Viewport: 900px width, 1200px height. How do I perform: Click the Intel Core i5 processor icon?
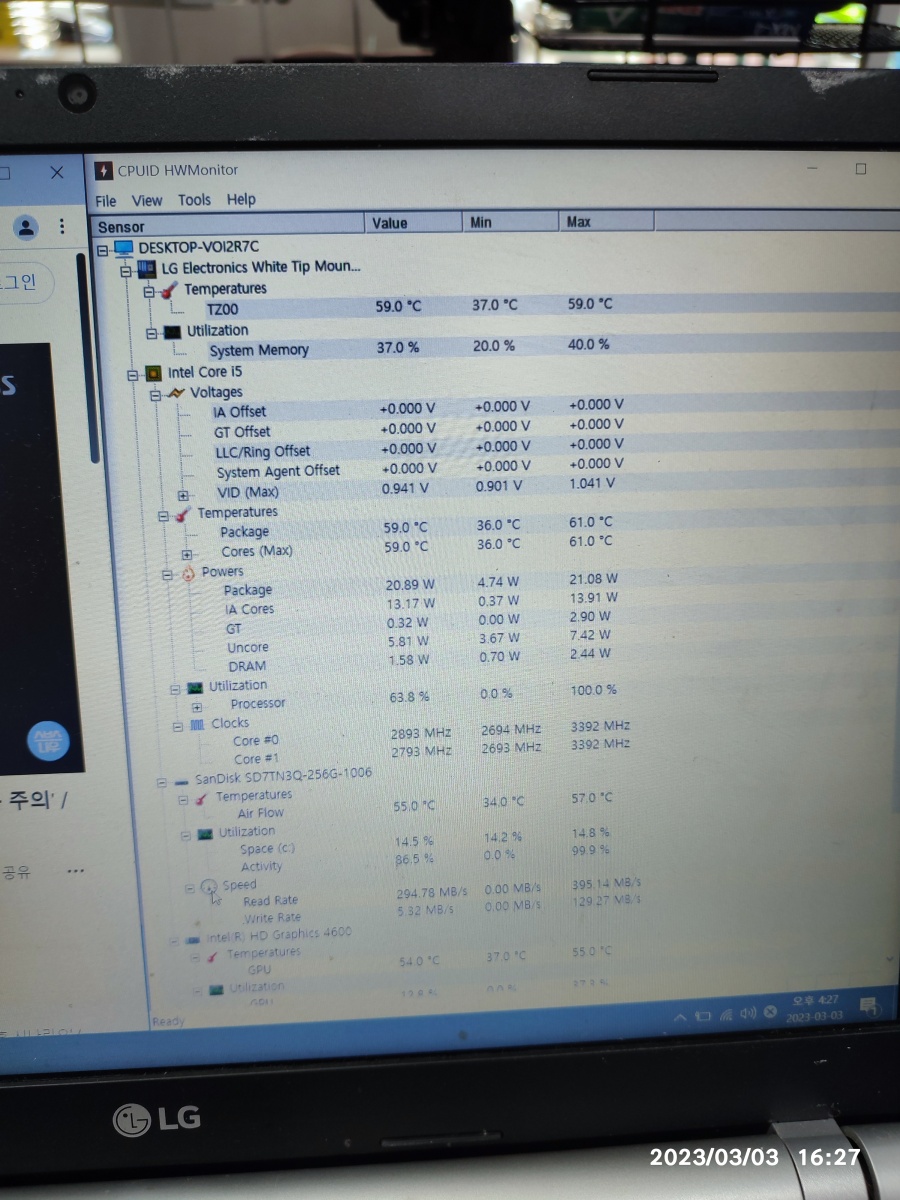(153, 373)
